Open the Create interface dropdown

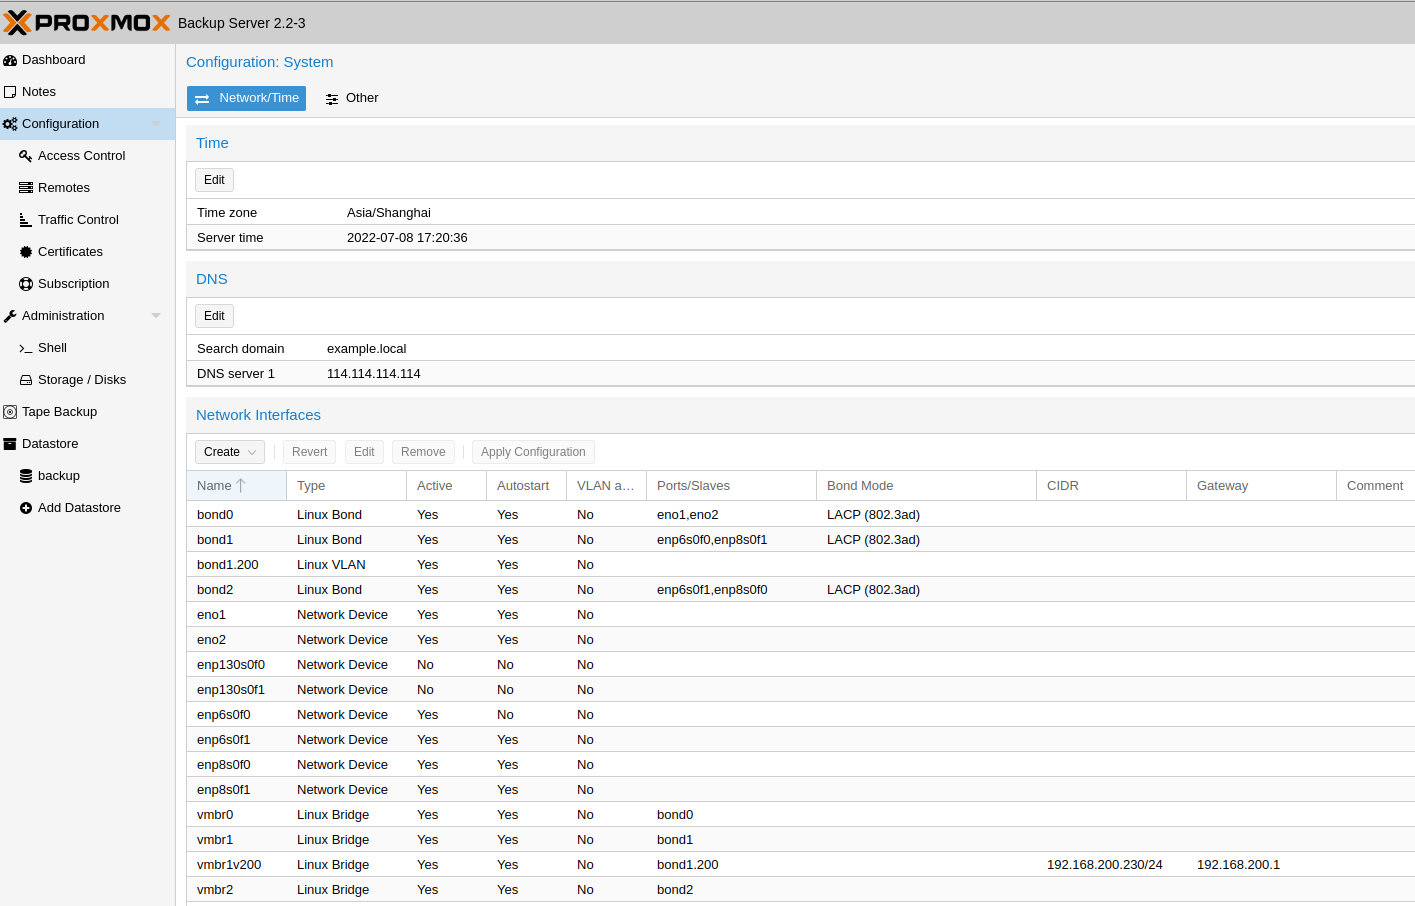(230, 452)
